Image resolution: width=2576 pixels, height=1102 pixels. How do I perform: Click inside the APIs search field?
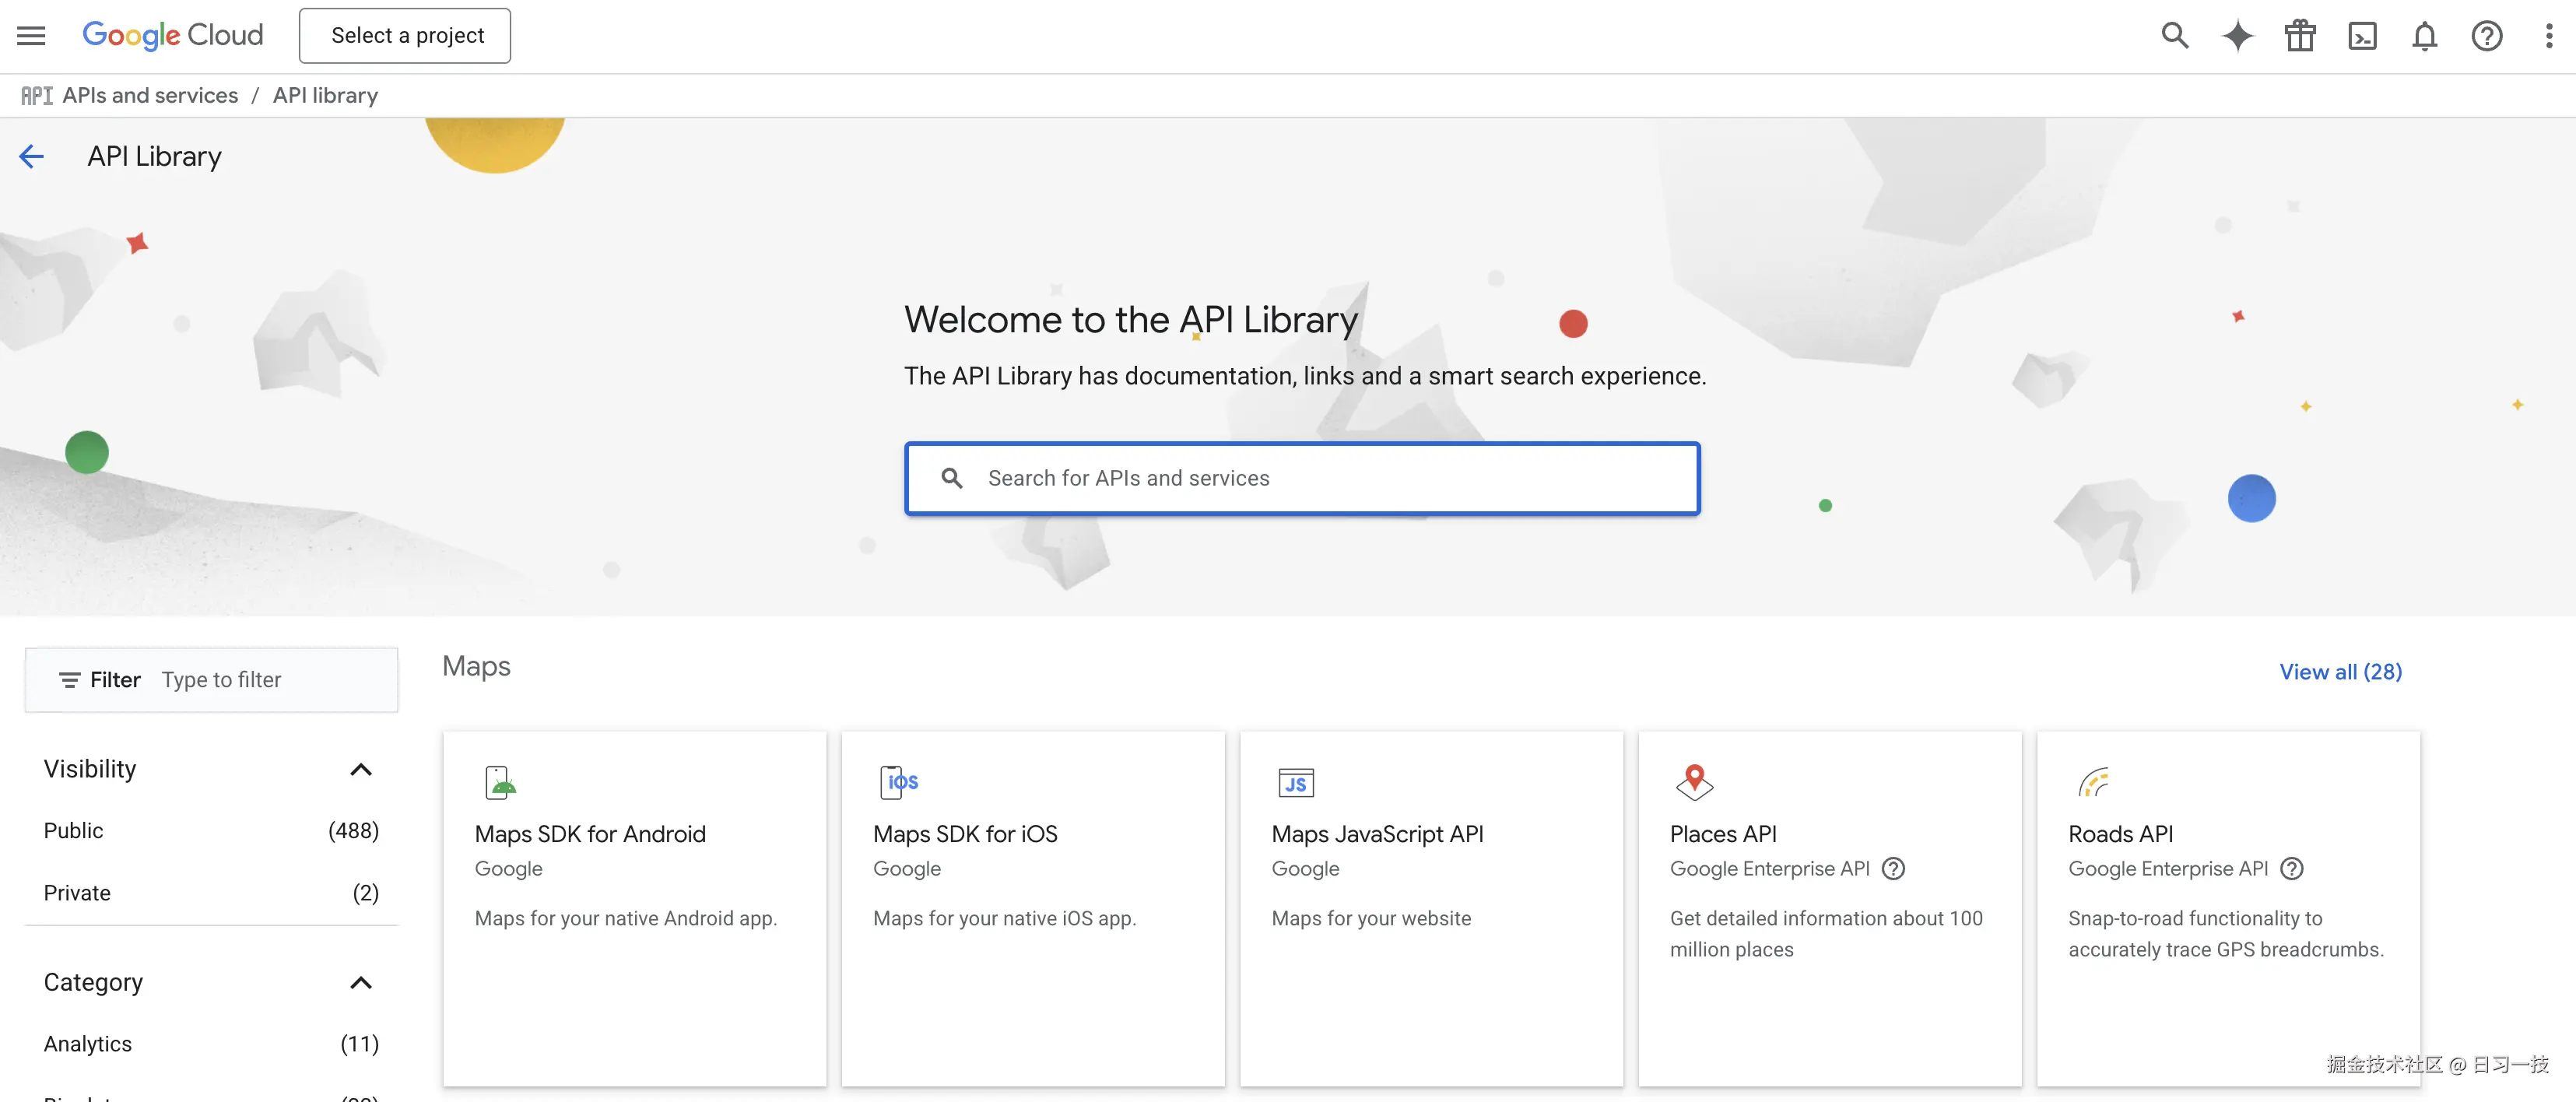(x=1300, y=478)
